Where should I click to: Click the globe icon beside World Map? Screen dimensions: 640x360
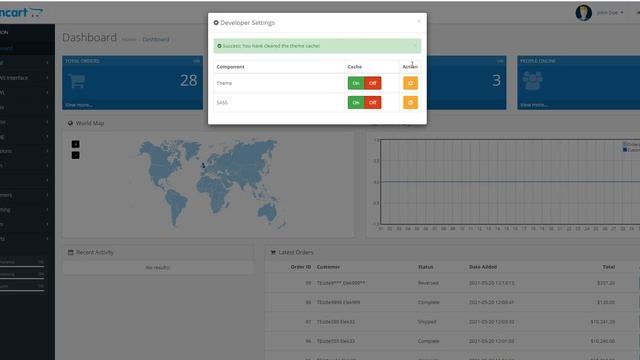[x=70, y=123]
